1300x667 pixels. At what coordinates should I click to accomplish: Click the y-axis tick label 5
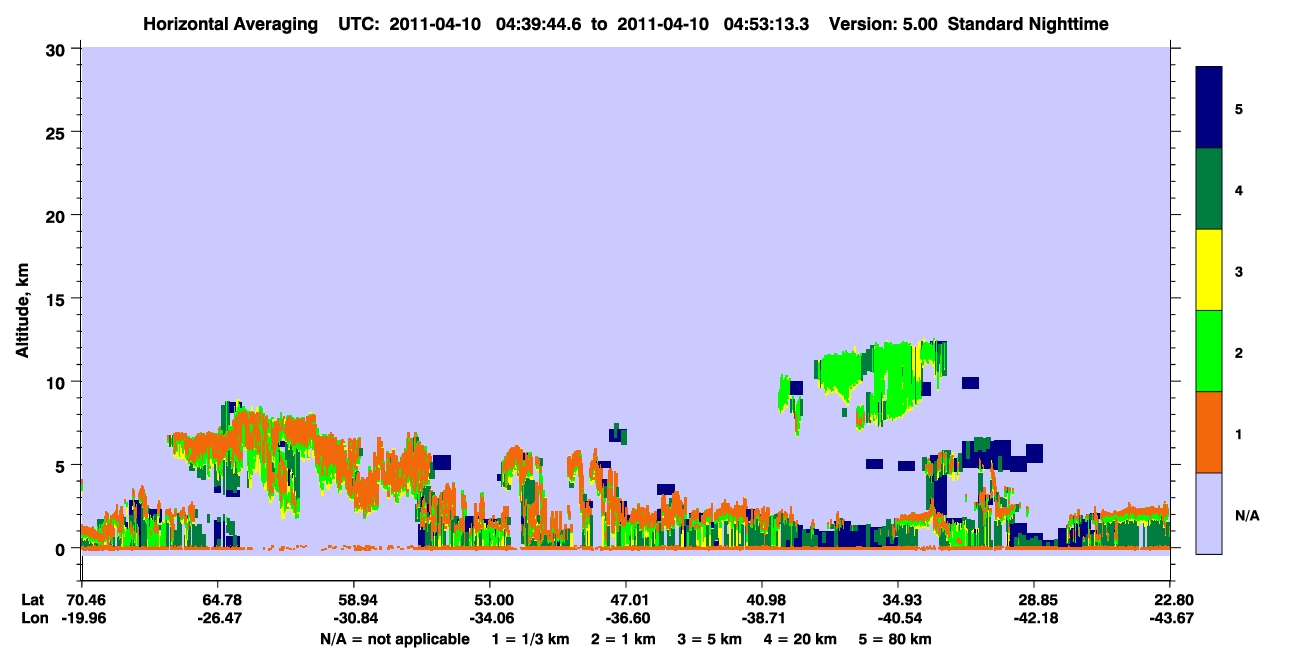coord(62,465)
